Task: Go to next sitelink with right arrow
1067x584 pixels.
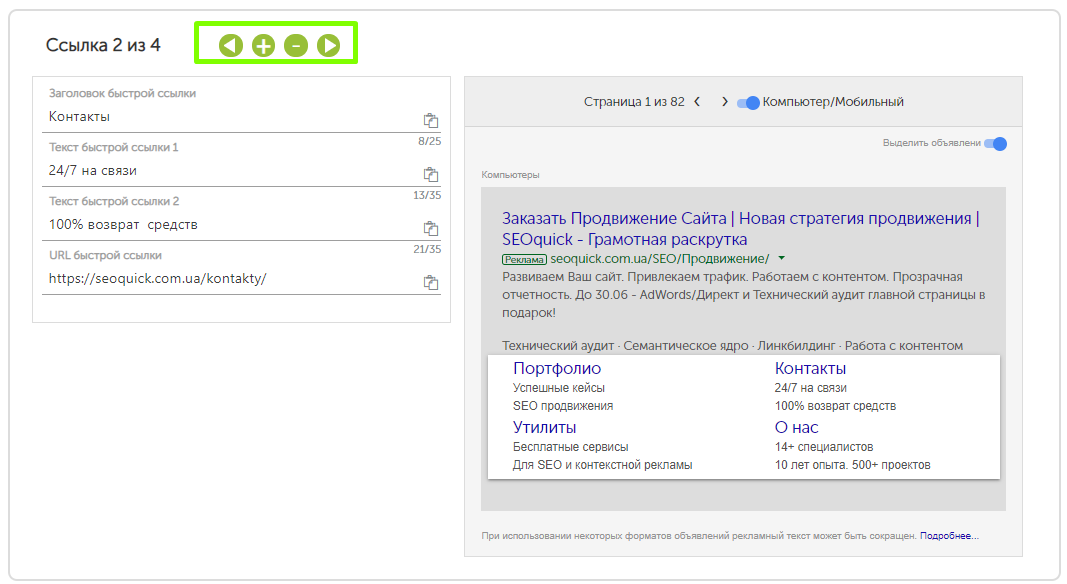Action: pos(329,46)
